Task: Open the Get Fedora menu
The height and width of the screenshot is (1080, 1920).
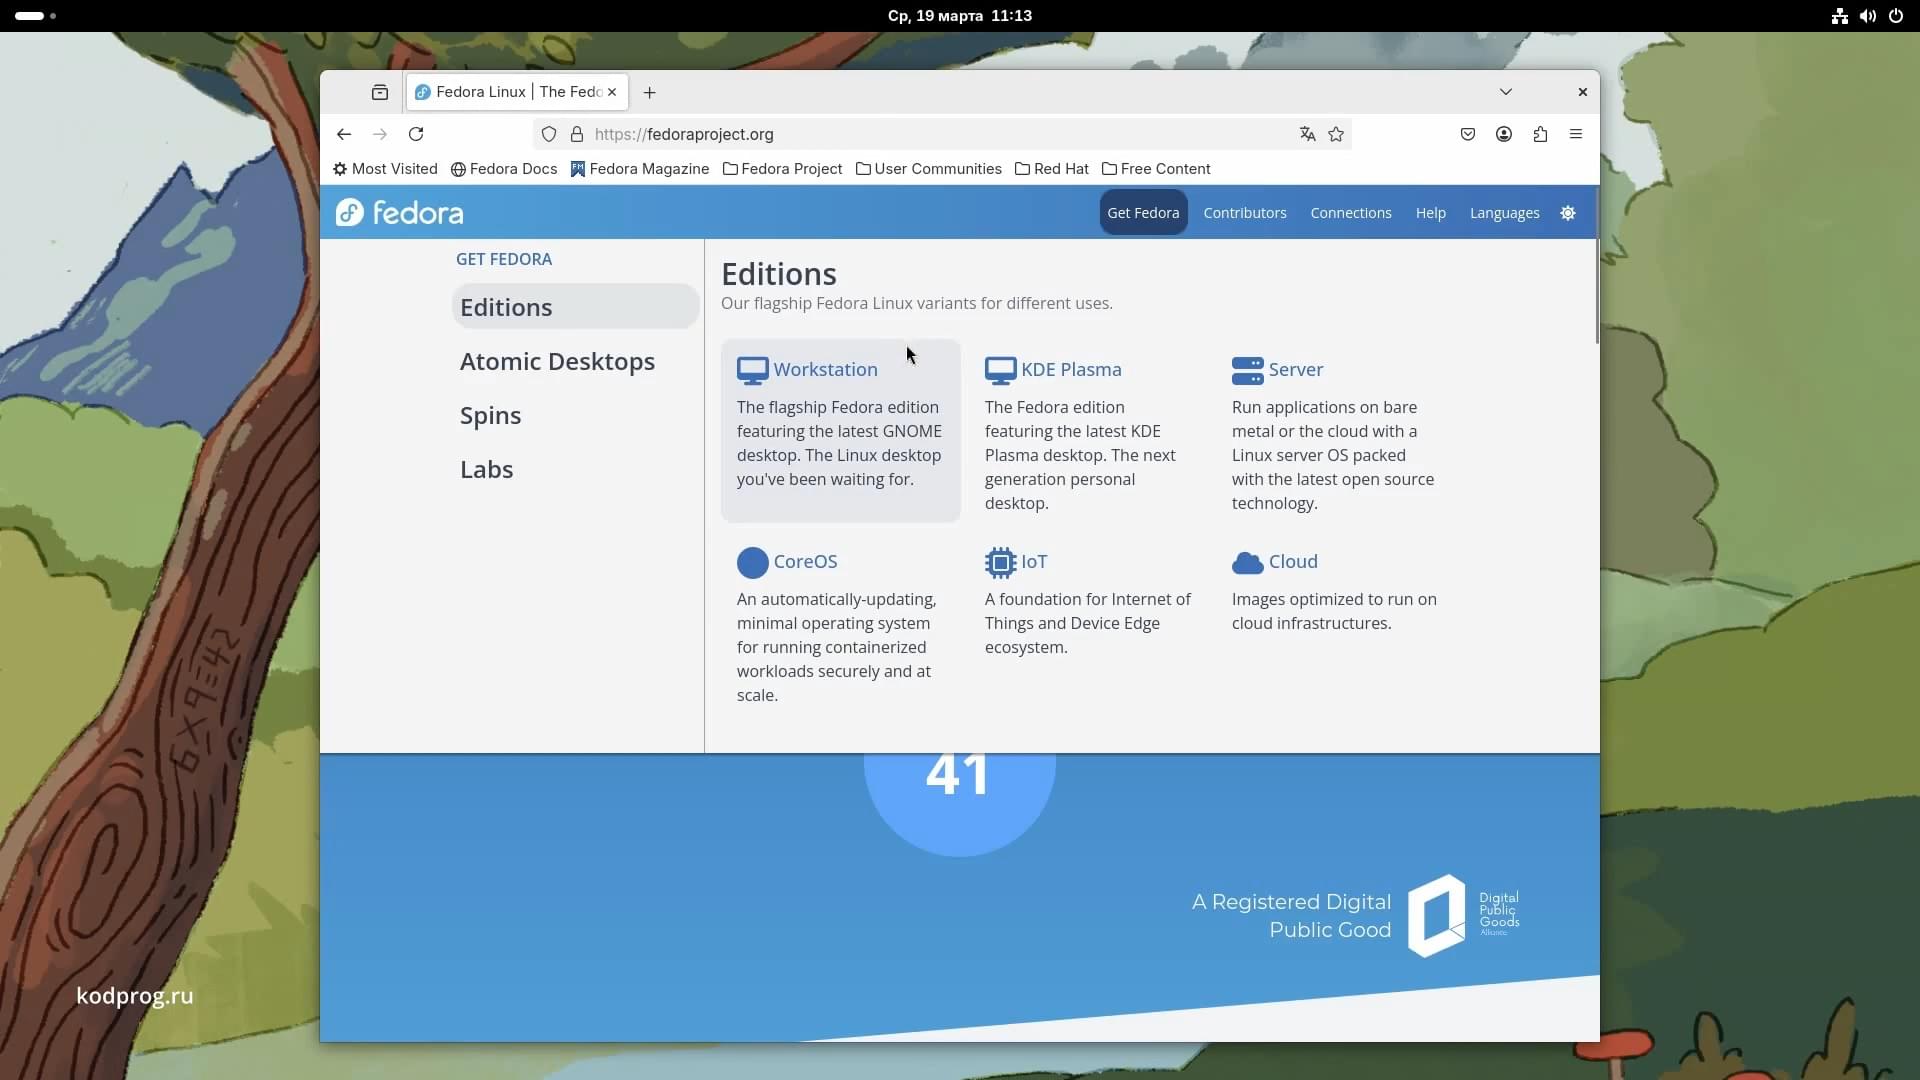Action: (x=1143, y=213)
